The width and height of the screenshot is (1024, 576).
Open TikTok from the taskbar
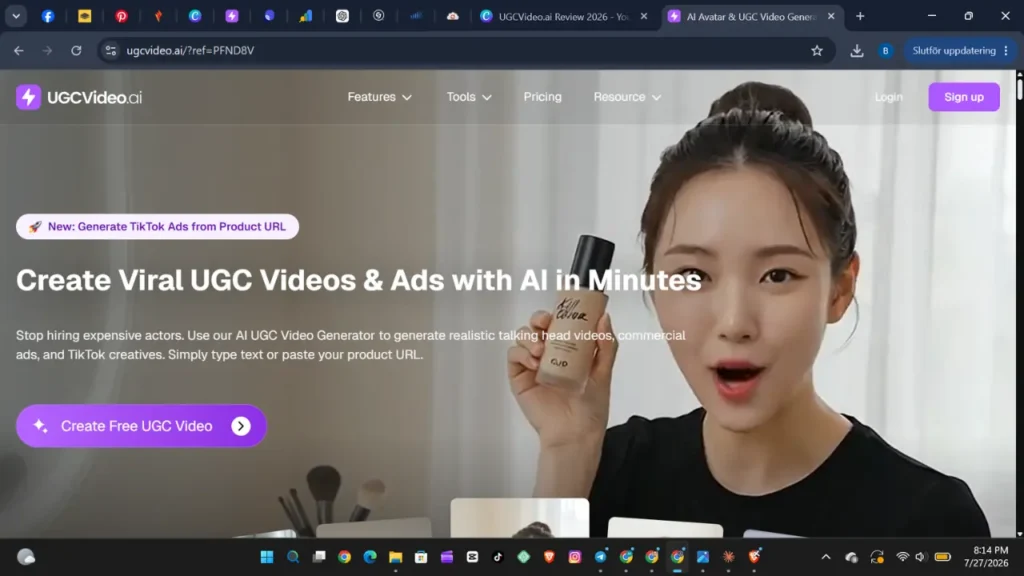[498, 556]
